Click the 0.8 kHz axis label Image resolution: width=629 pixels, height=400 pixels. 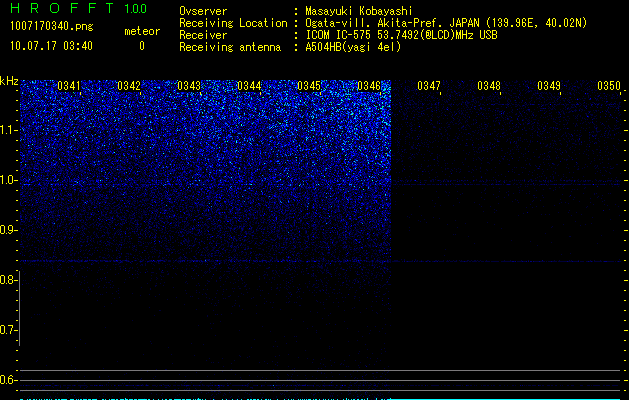(x=8, y=280)
